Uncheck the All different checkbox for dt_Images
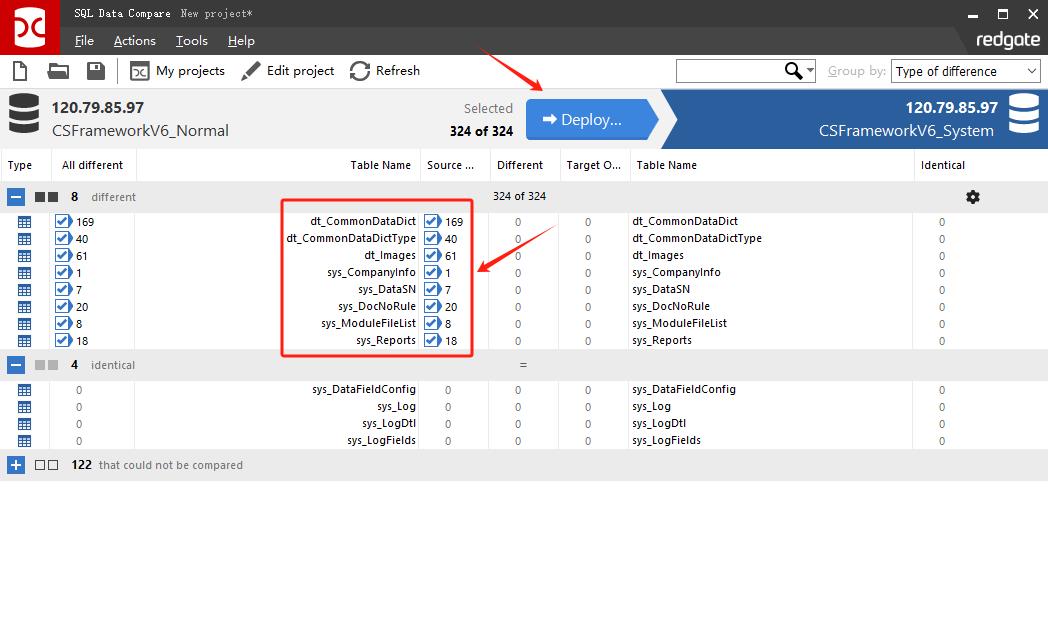The width and height of the screenshot is (1048, 625). (x=63, y=256)
